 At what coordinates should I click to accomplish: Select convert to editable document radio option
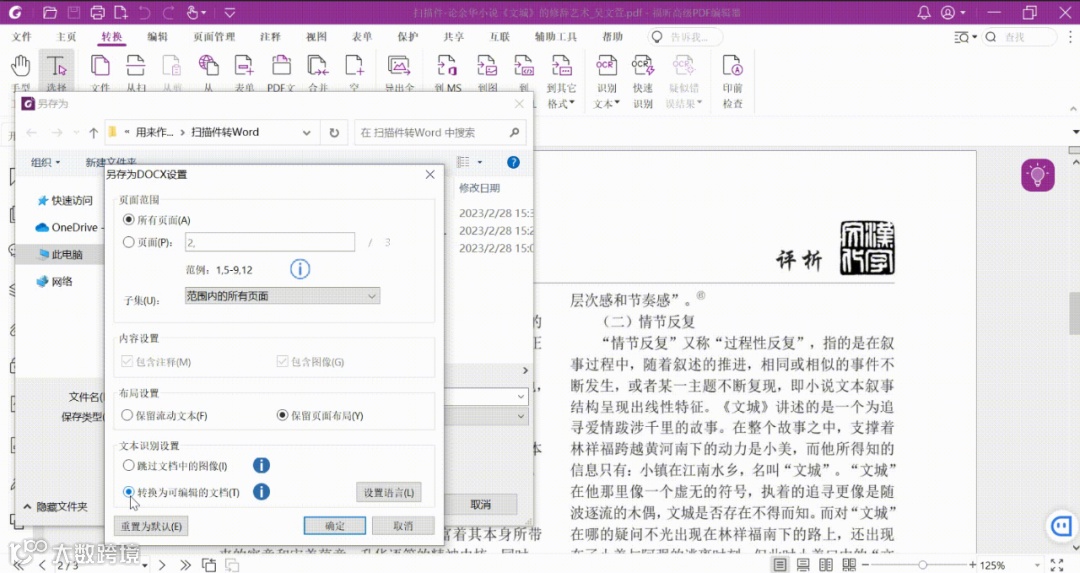128,492
